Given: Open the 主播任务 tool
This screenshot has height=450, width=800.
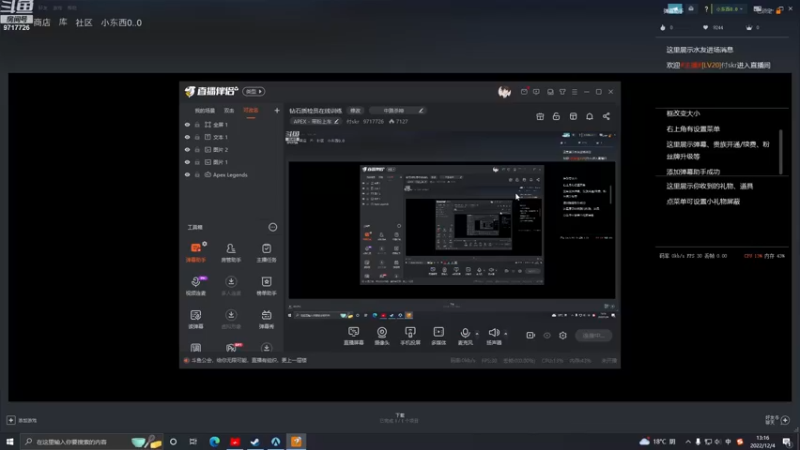Looking at the screenshot, I should pos(266,253).
